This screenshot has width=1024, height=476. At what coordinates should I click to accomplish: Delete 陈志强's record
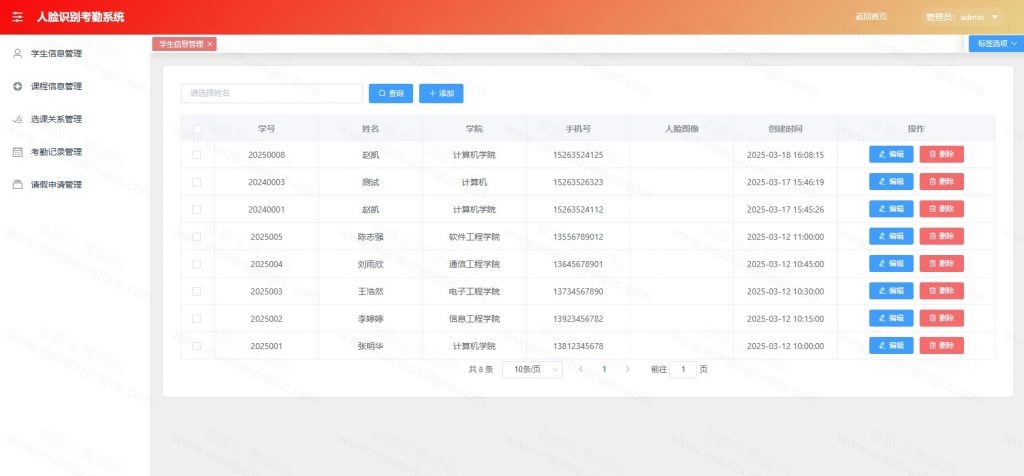coord(942,236)
